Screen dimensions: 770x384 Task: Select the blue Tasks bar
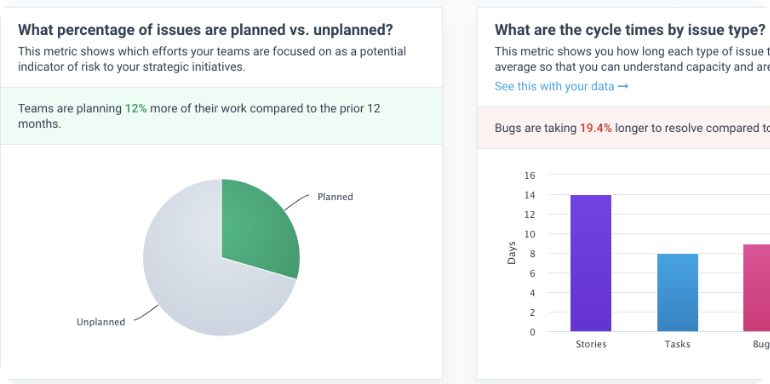(678, 293)
